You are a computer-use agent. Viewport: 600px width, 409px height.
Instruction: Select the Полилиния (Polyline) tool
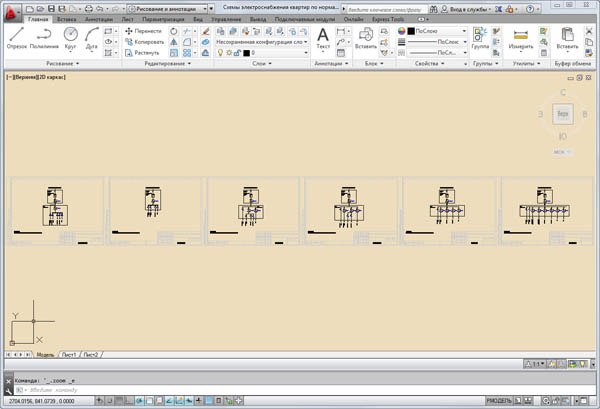tap(44, 36)
